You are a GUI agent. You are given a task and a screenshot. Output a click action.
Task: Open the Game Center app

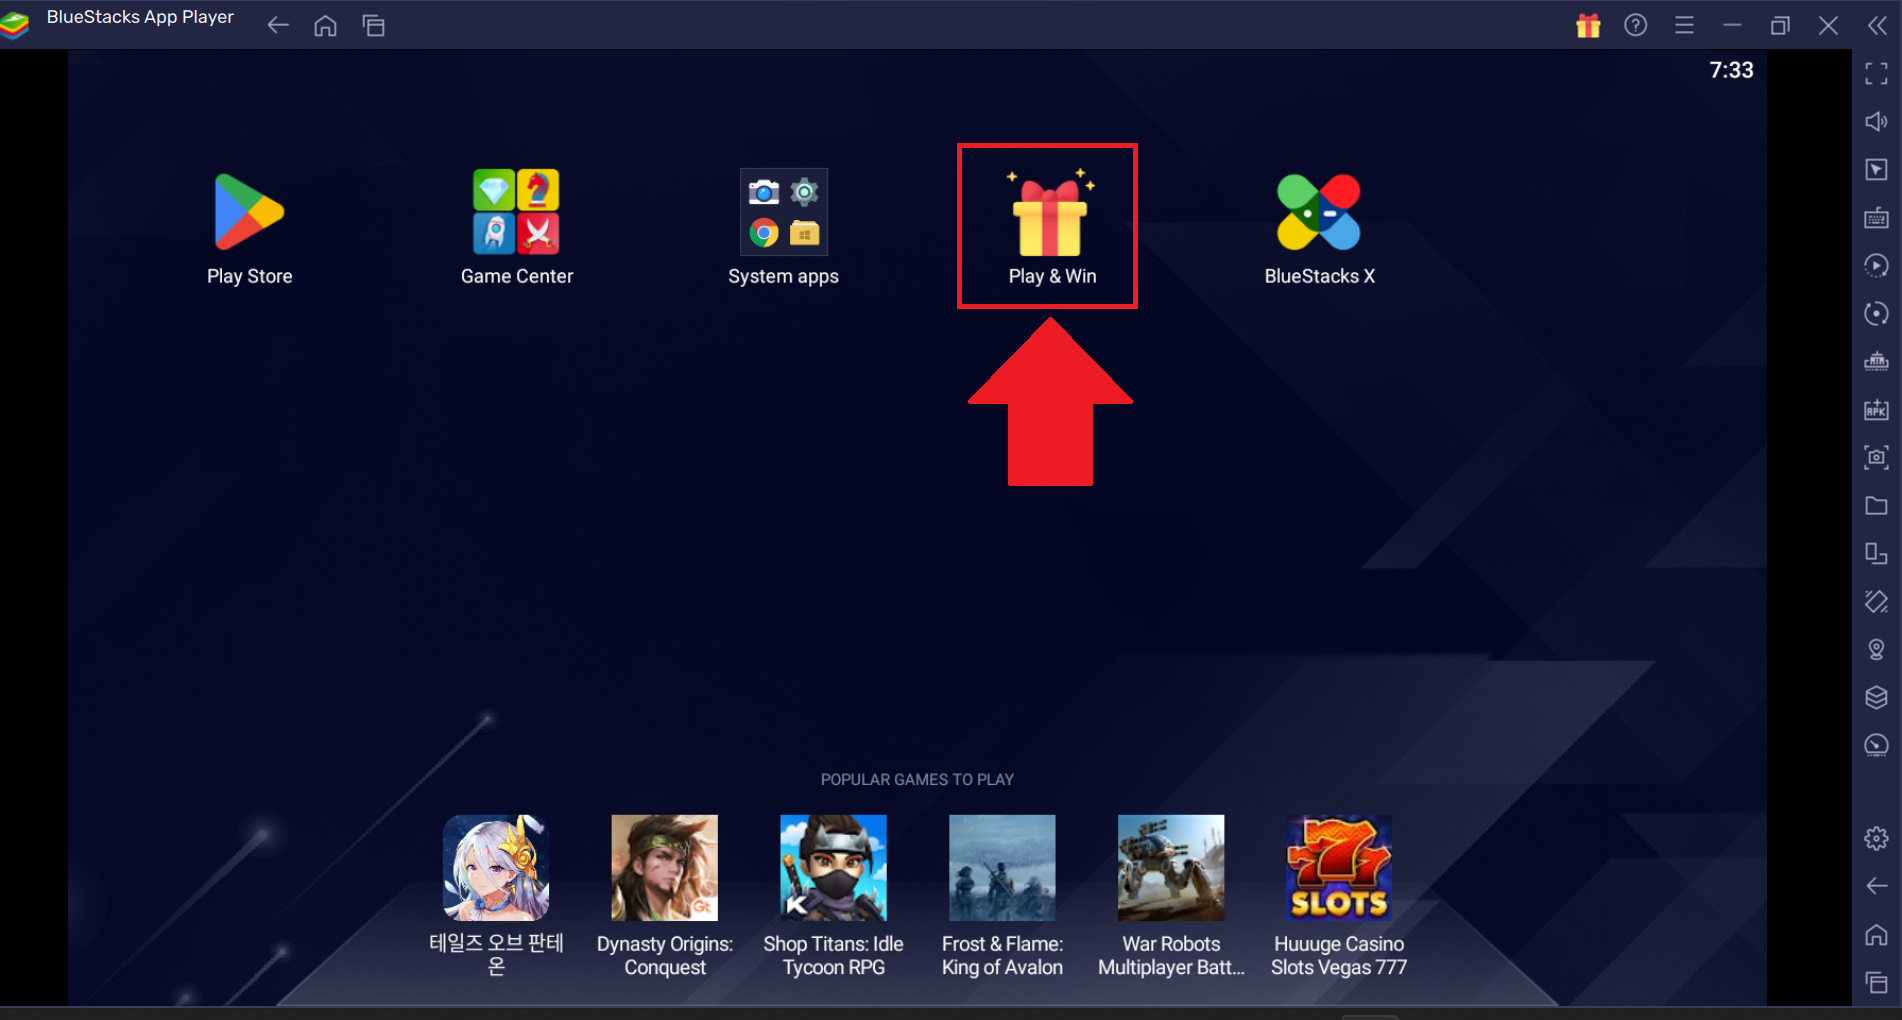coord(516,212)
